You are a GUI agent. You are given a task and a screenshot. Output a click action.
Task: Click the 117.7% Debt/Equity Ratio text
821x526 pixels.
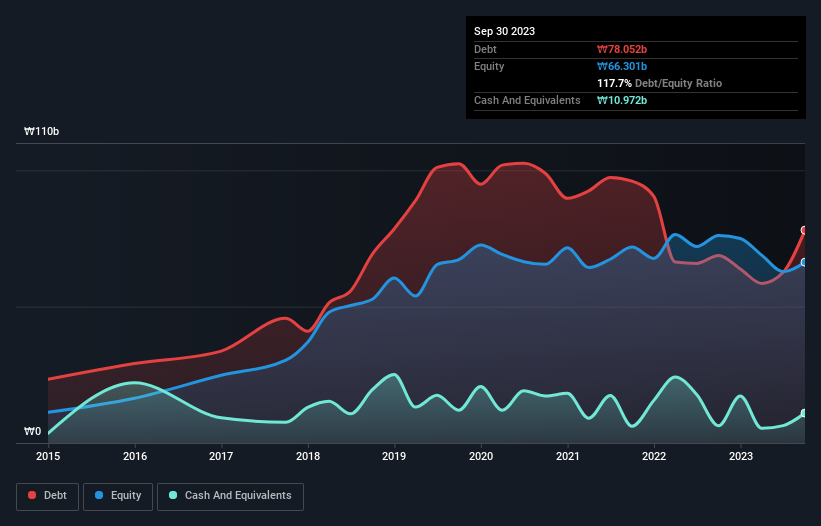pyautogui.click(x=659, y=83)
